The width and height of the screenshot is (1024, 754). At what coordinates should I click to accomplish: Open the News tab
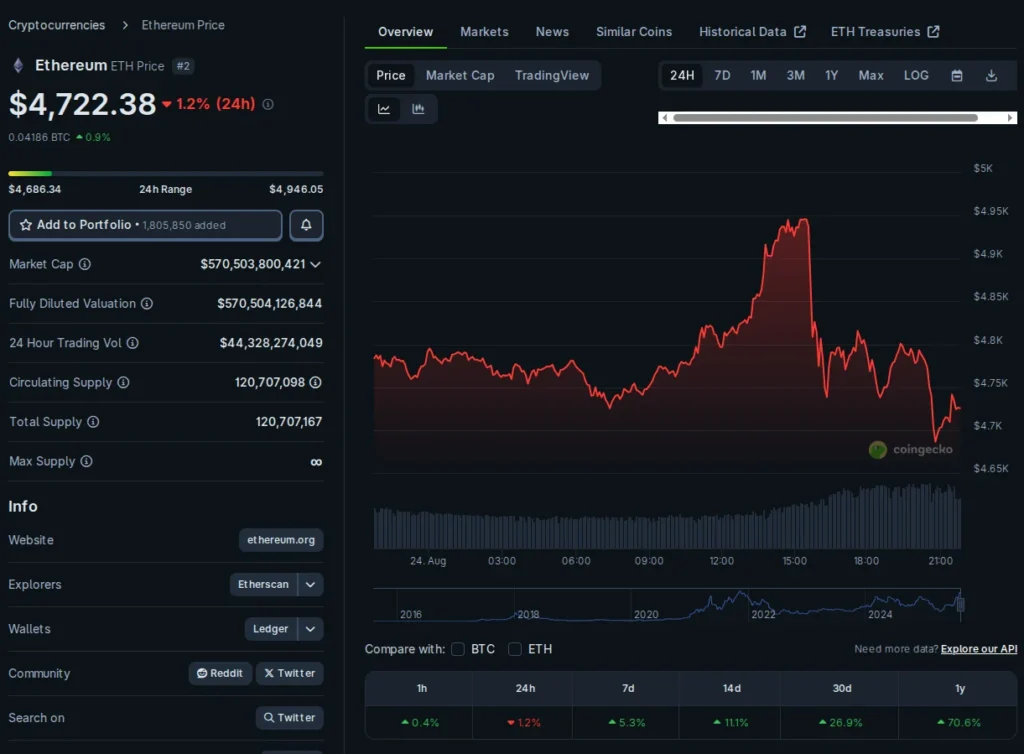click(552, 32)
